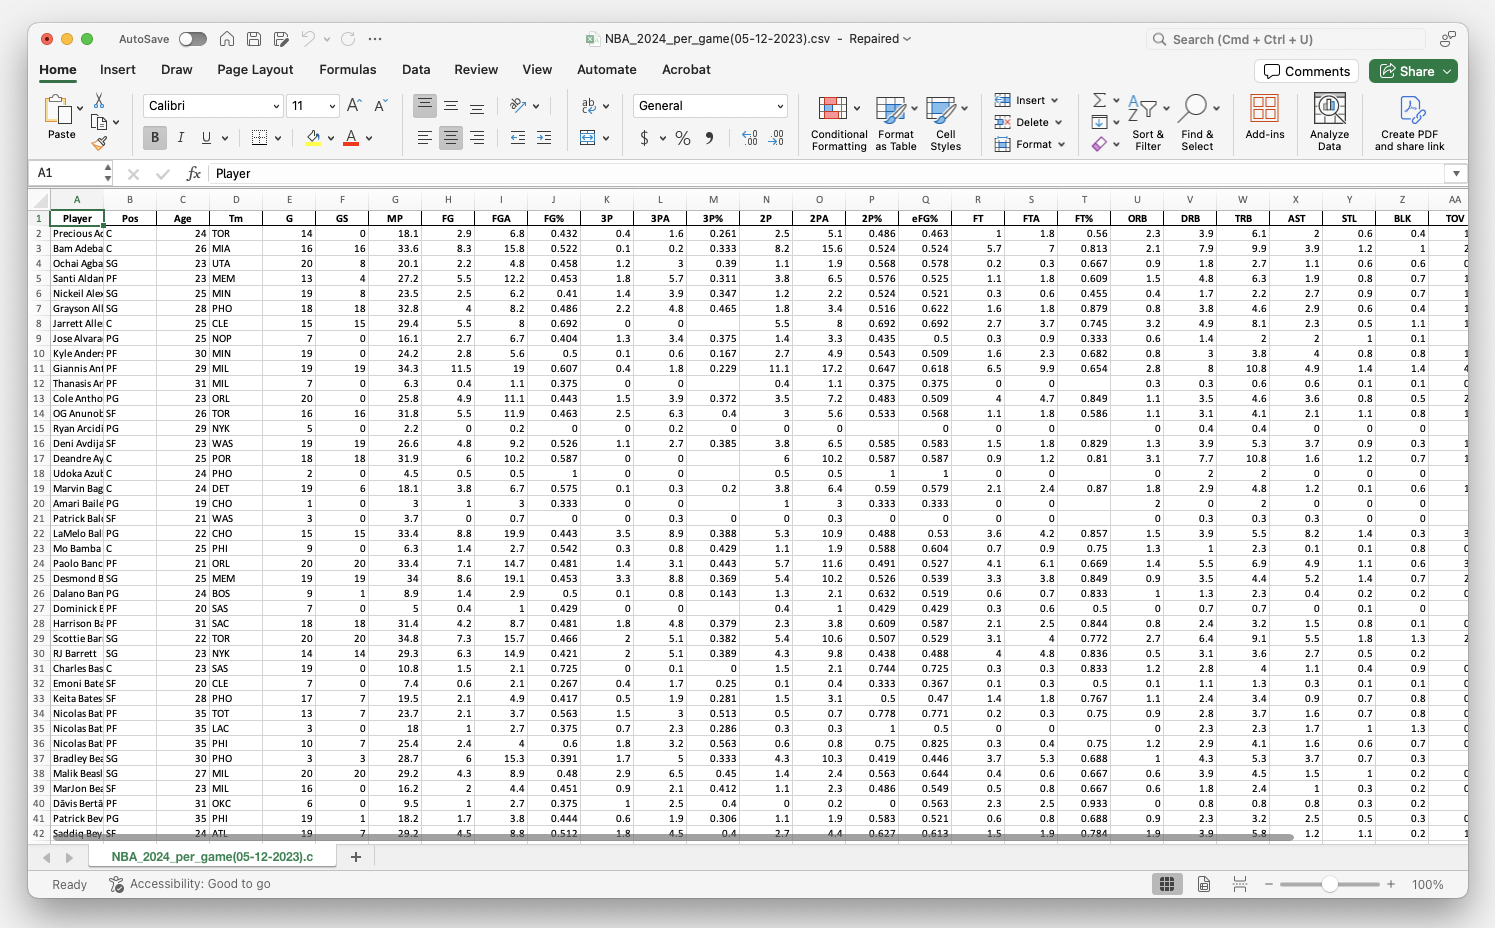Open the General number format dropdown
Viewport: 1495px width, 928px height.
tap(779, 105)
